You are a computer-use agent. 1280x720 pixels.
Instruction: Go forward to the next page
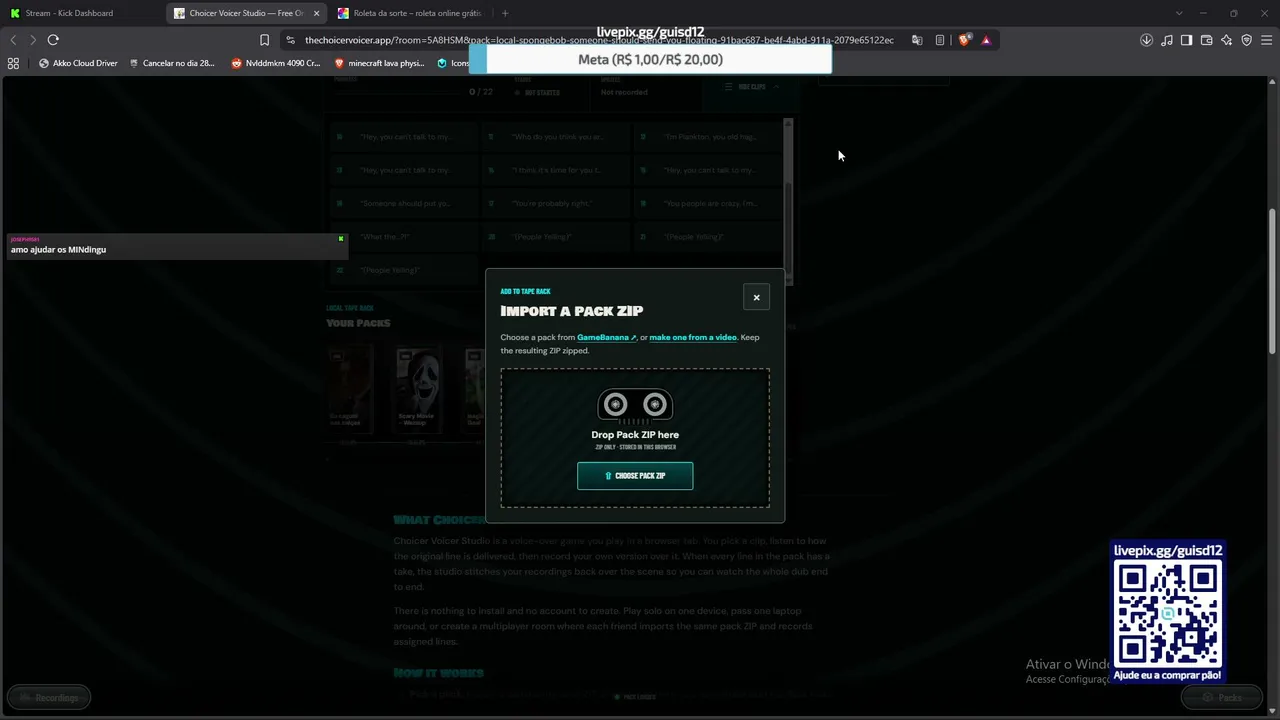(x=33, y=40)
